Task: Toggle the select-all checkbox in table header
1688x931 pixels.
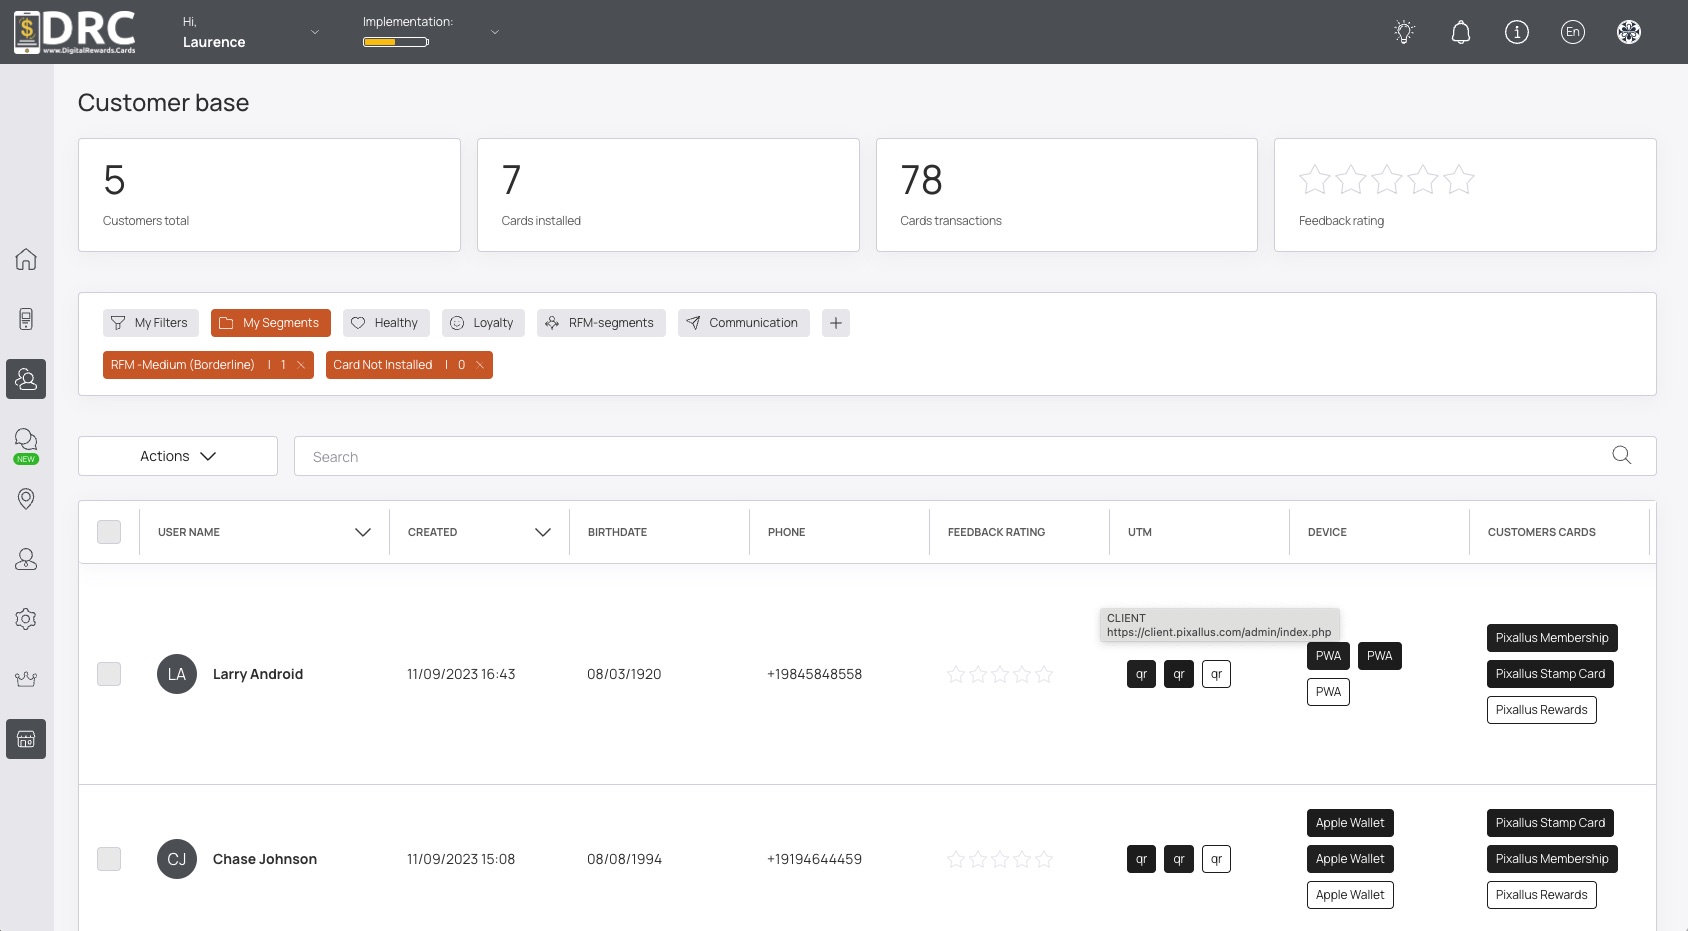Action: (x=109, y=532)
